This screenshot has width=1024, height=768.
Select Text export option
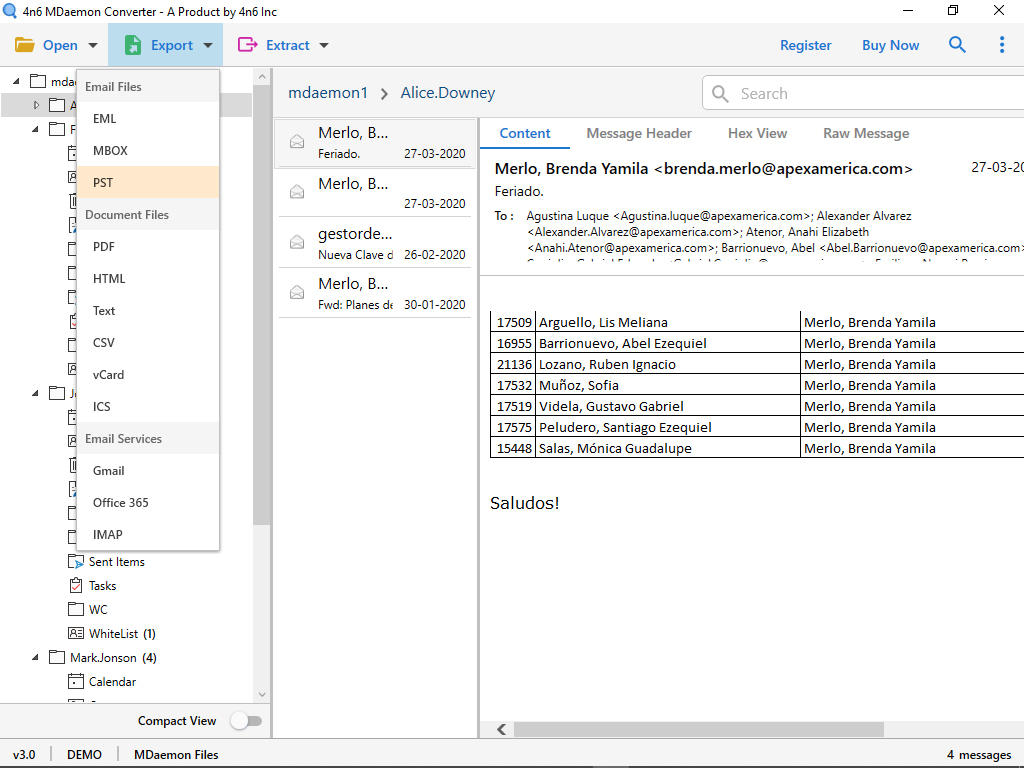[x=148, y=310]
